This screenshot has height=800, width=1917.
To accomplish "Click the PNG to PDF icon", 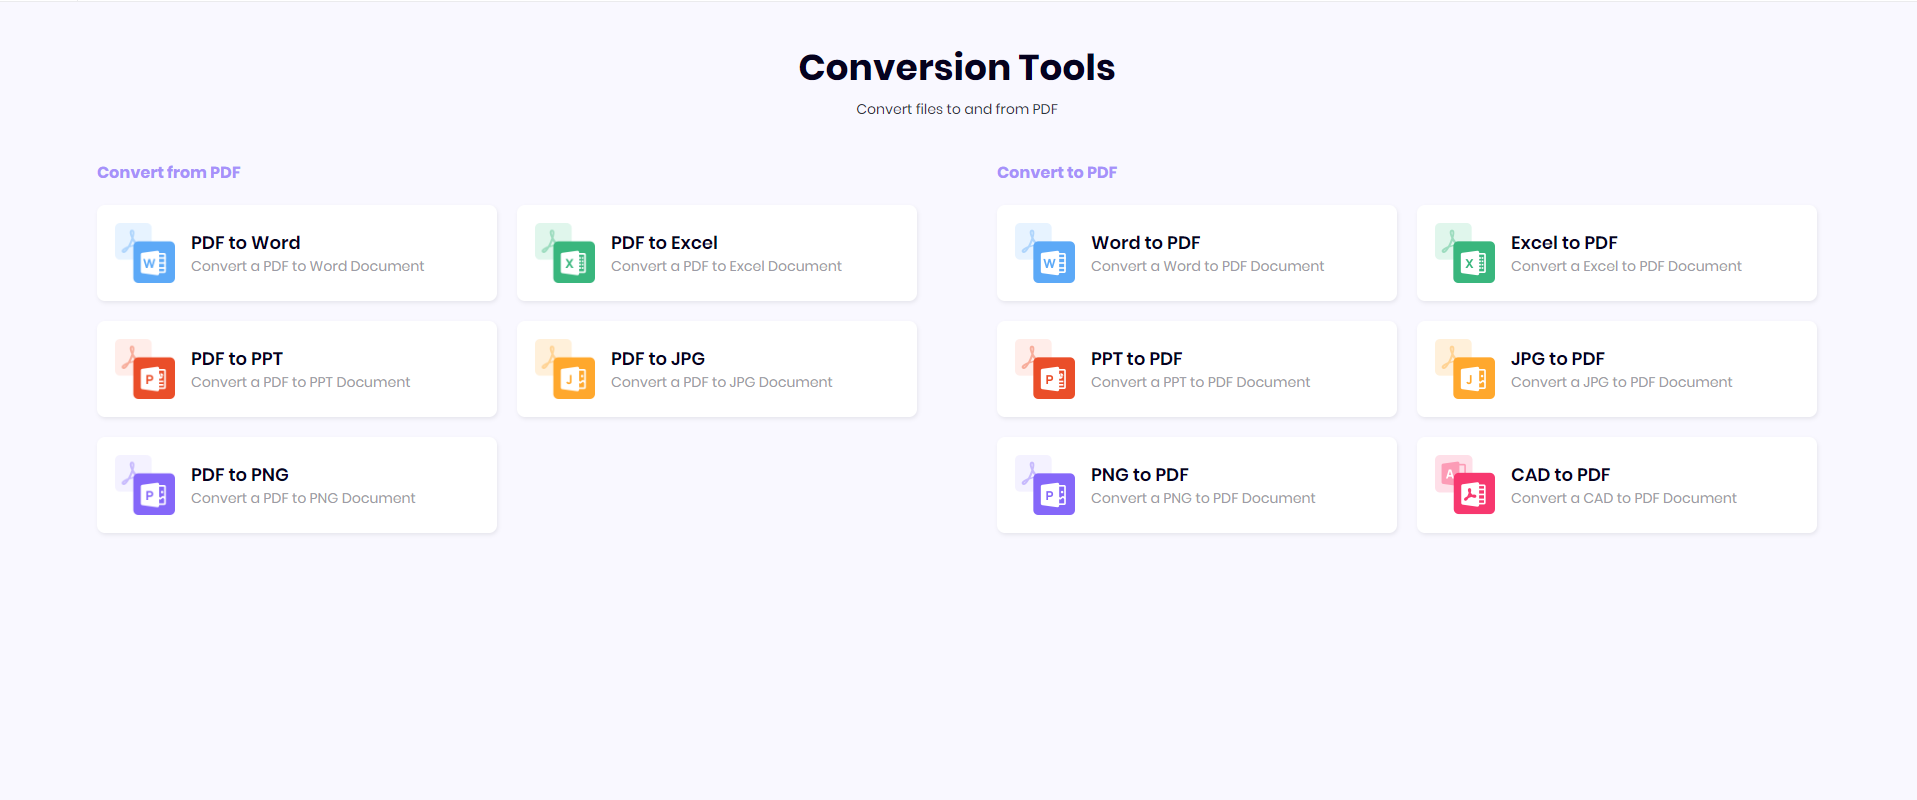I will click(x=1045, y=485).
